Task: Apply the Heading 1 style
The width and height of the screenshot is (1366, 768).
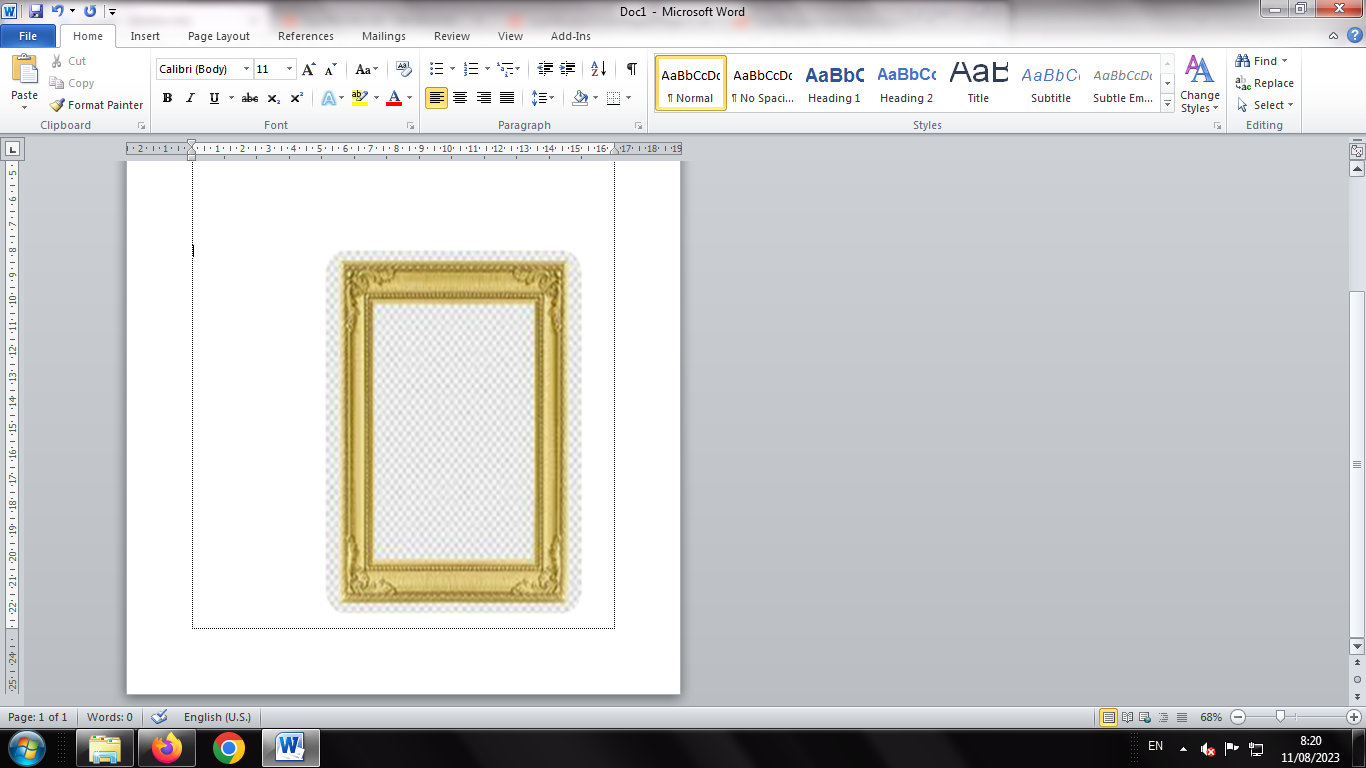Action: [834, 83]
